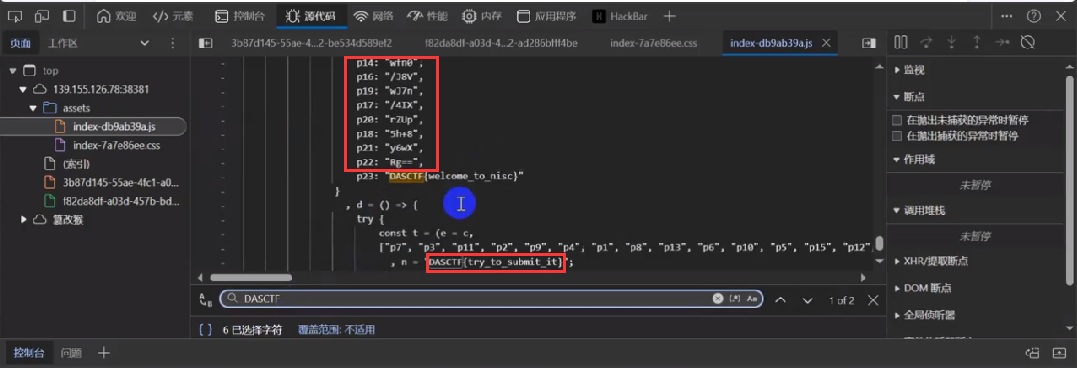1077x368 pixels.
Task: Step into next function call icon
Action: pyautogui.click(x=951, y=43)
